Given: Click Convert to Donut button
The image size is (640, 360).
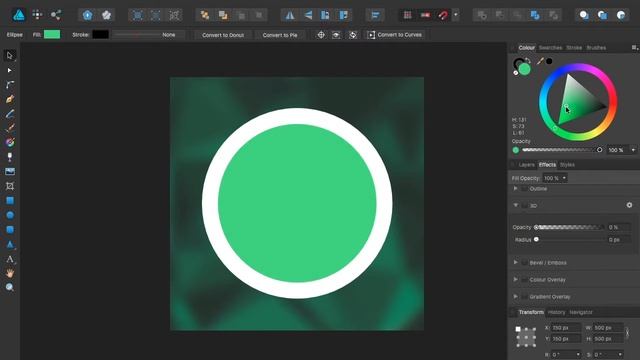Looking at the screenshot, I should click(x=223, y=35).
